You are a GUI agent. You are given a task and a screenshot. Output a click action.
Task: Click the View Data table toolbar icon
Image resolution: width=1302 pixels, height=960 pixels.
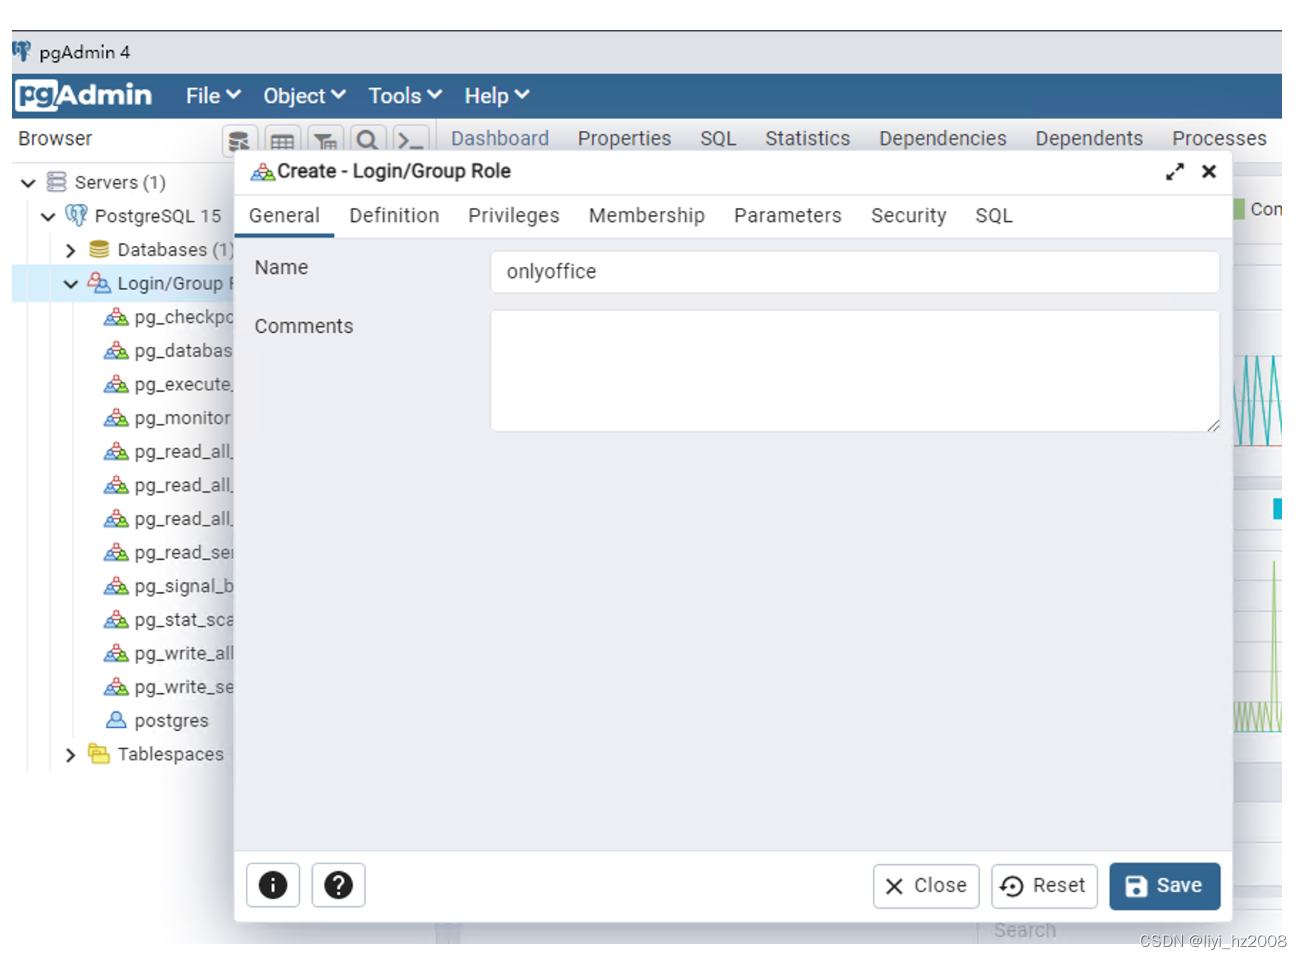tap(283, 141)
